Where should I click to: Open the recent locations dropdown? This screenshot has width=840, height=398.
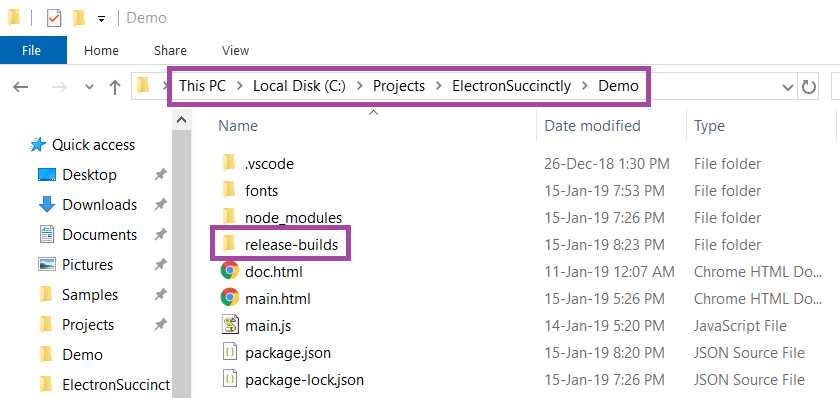coord(89,87)
